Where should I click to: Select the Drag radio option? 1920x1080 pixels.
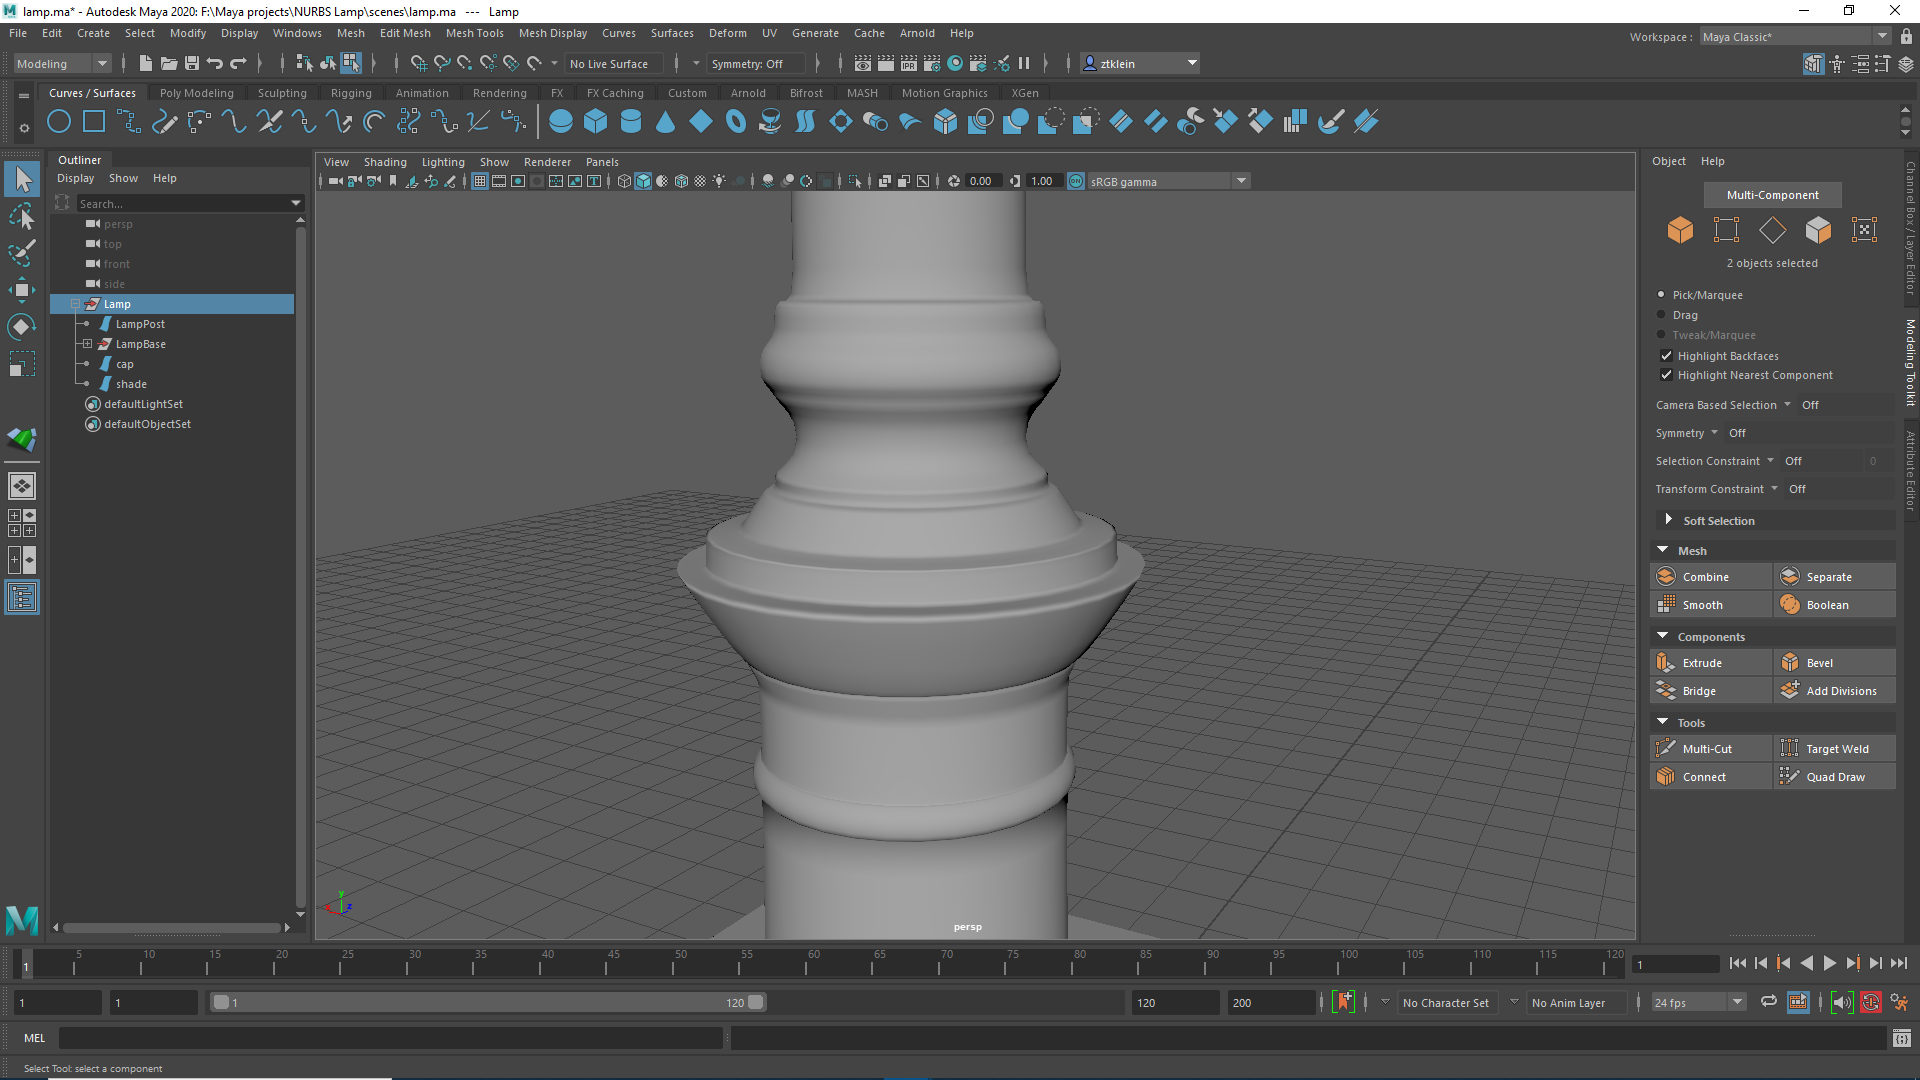pyautogui.click(x=1662, y=315)
